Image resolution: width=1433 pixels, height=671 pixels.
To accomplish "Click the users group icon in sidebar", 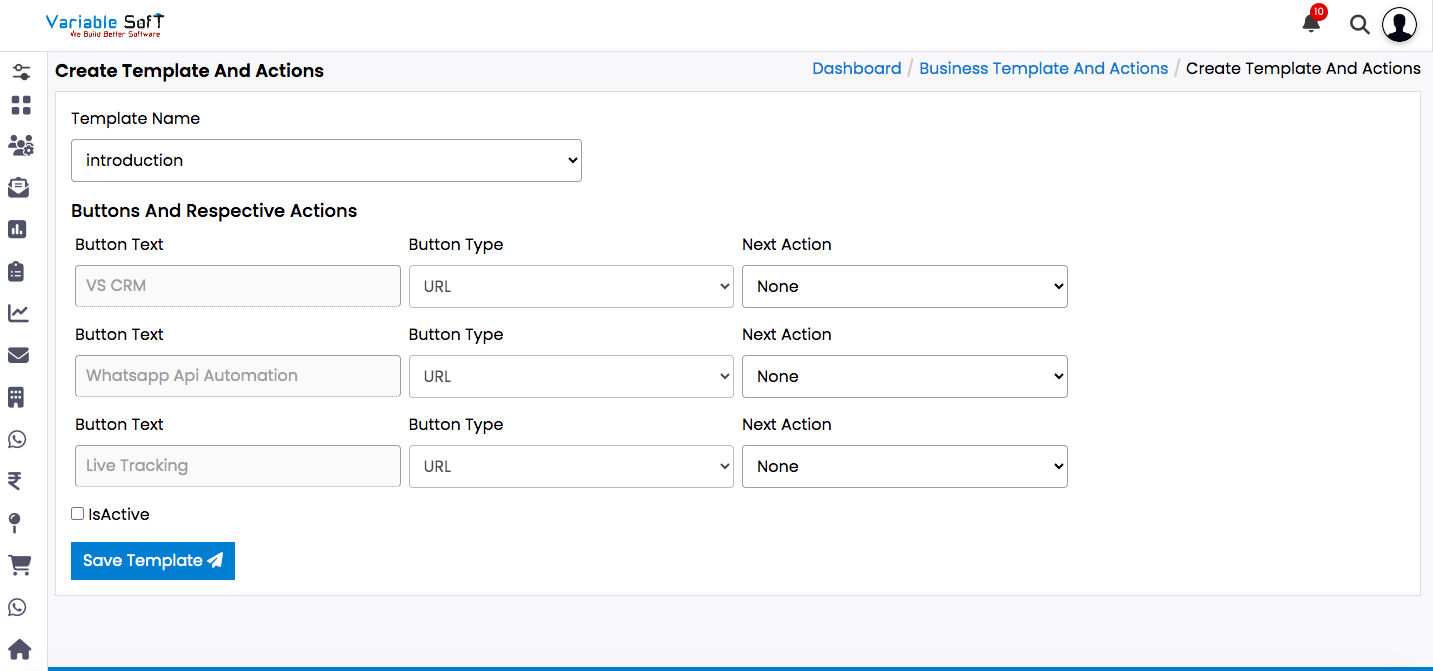I will (x=20, y=146).
